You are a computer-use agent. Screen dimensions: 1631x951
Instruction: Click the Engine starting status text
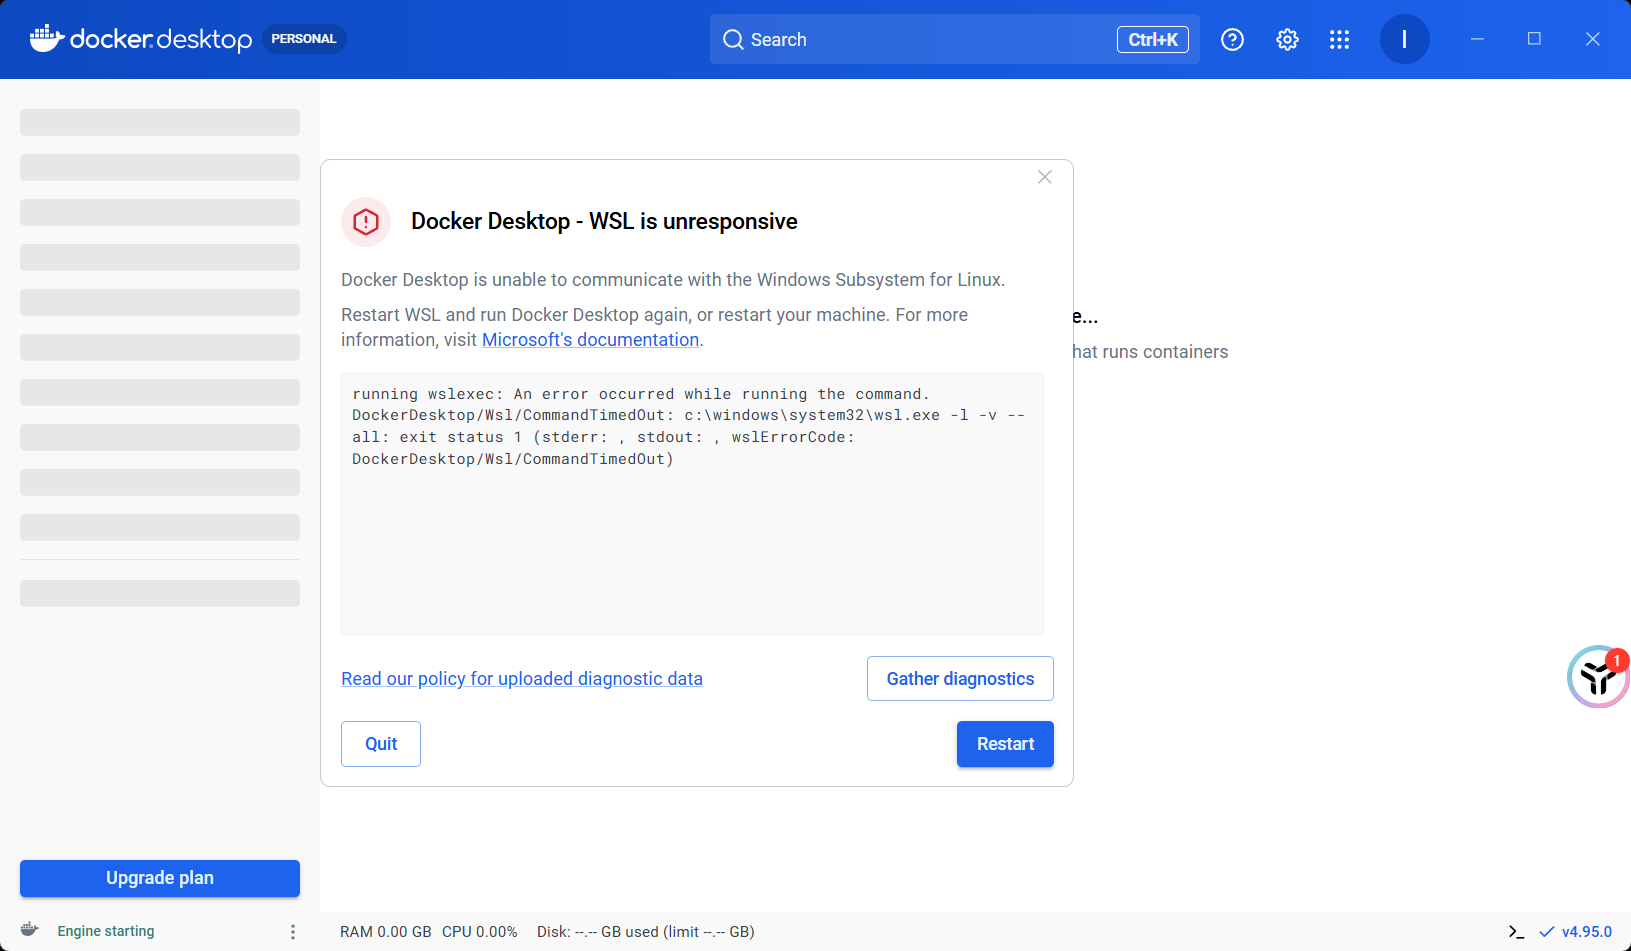(x=106, y=931)
